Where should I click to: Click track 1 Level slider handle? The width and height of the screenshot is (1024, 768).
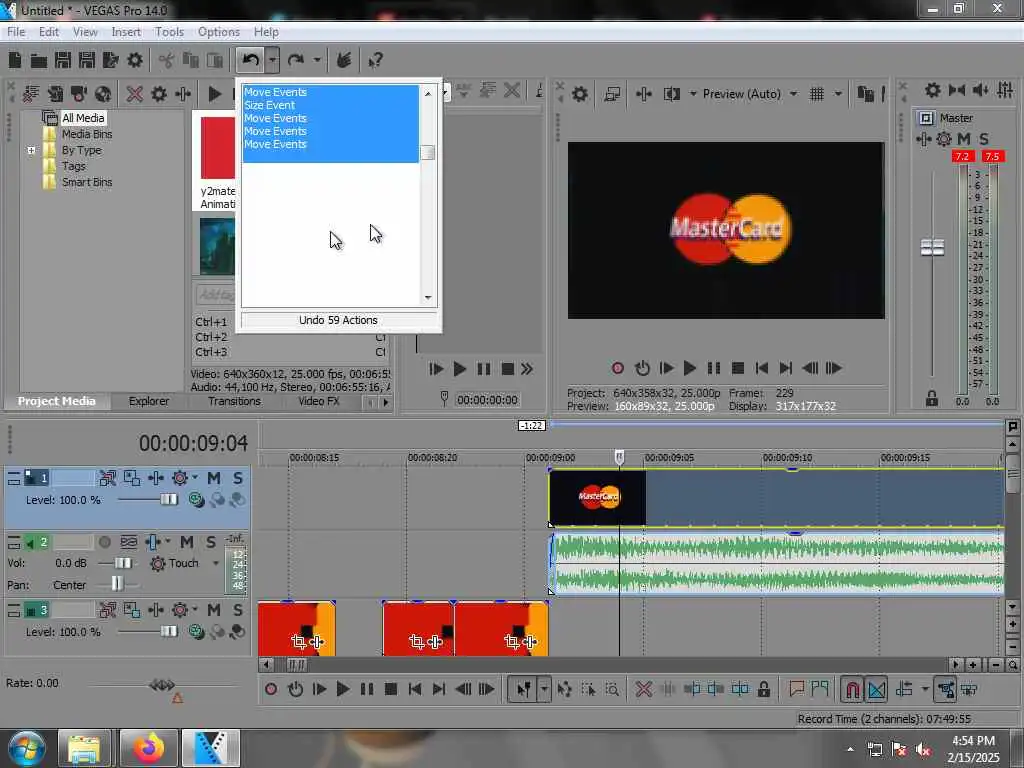click(x=168, y=500)
